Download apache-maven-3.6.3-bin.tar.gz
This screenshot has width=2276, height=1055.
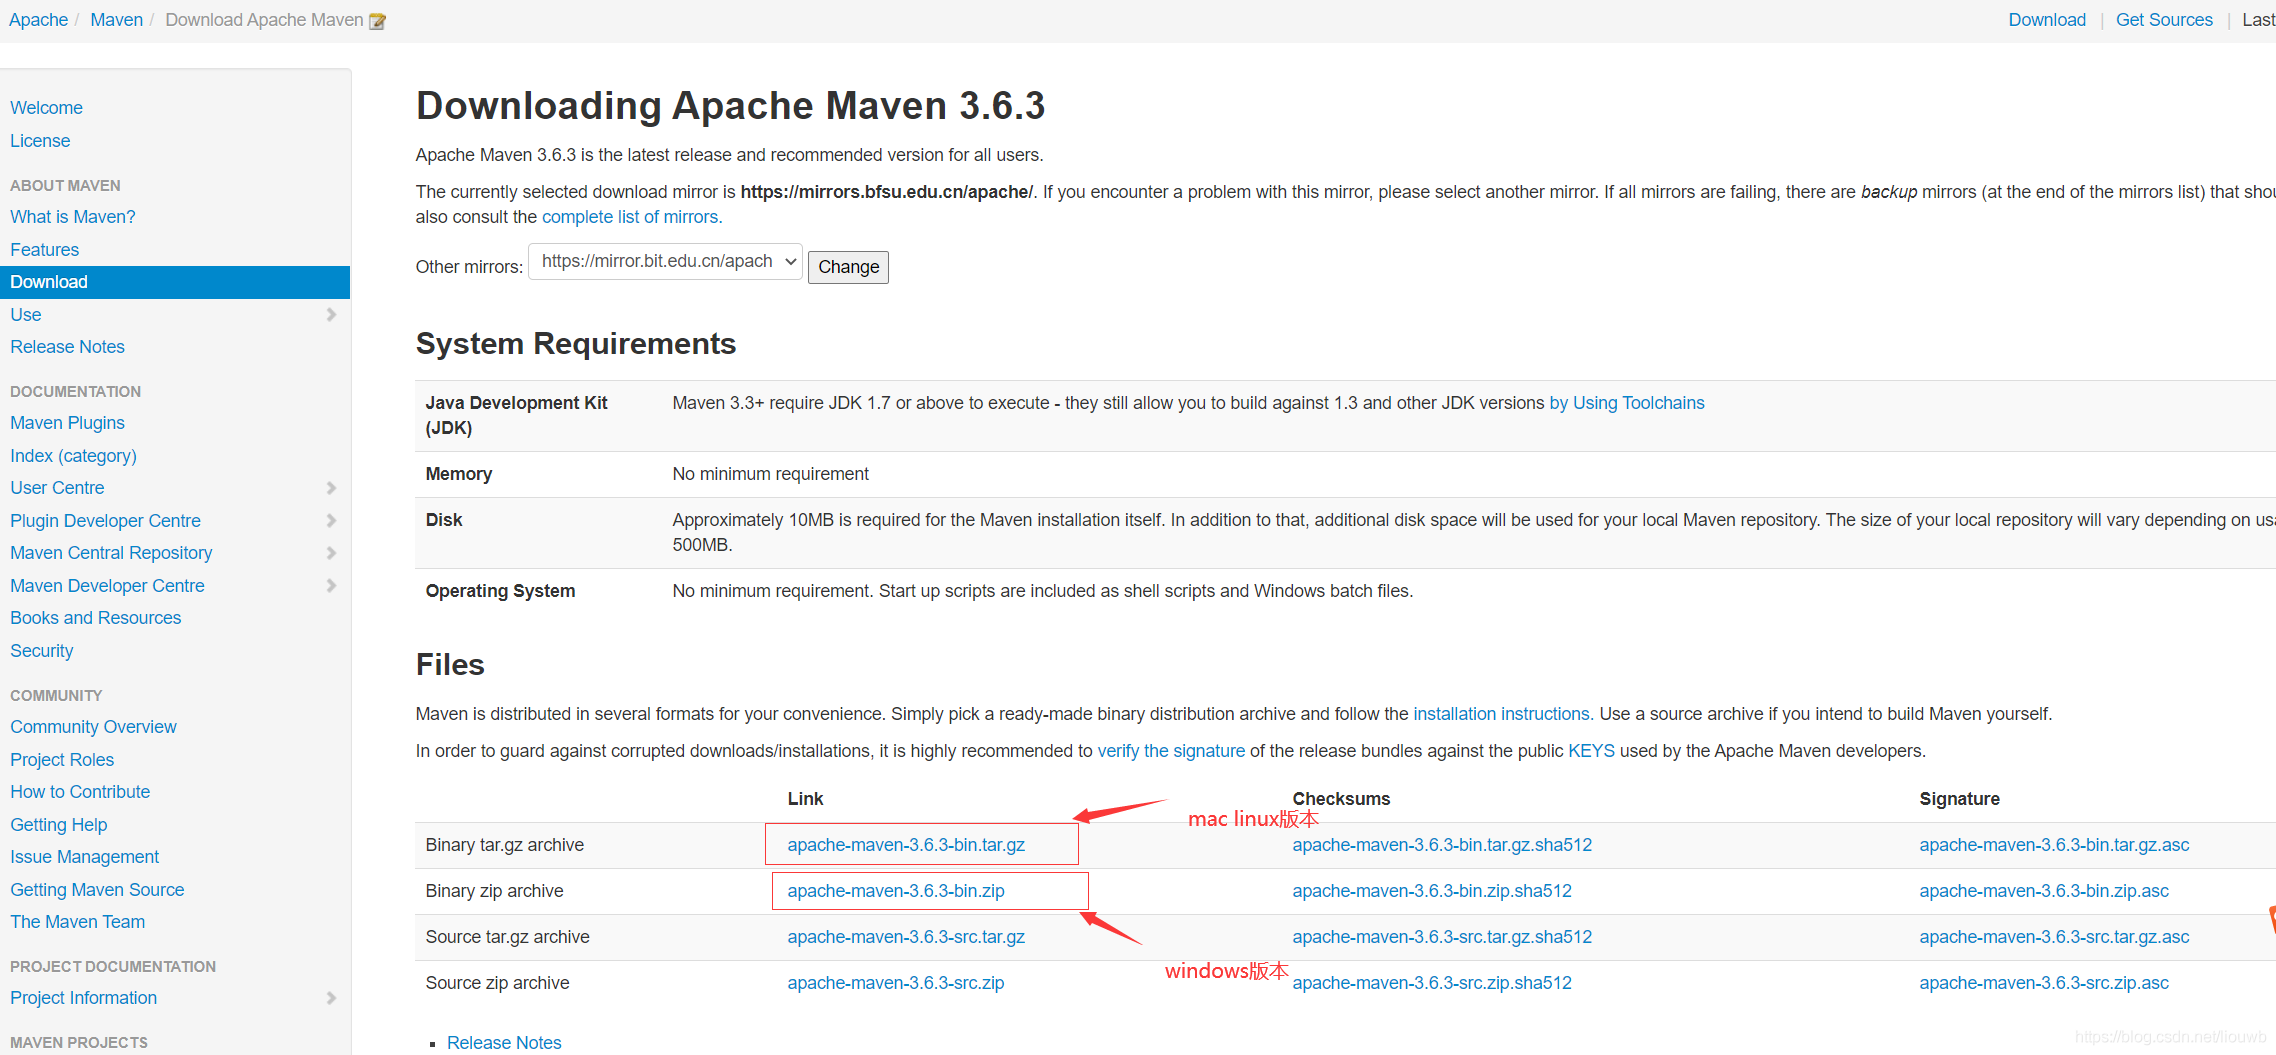906,845
